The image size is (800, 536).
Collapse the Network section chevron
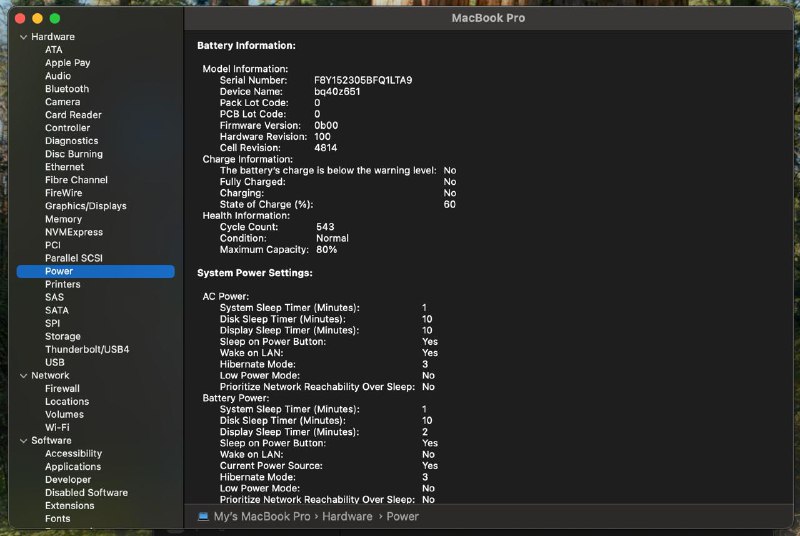click(23, 376)
